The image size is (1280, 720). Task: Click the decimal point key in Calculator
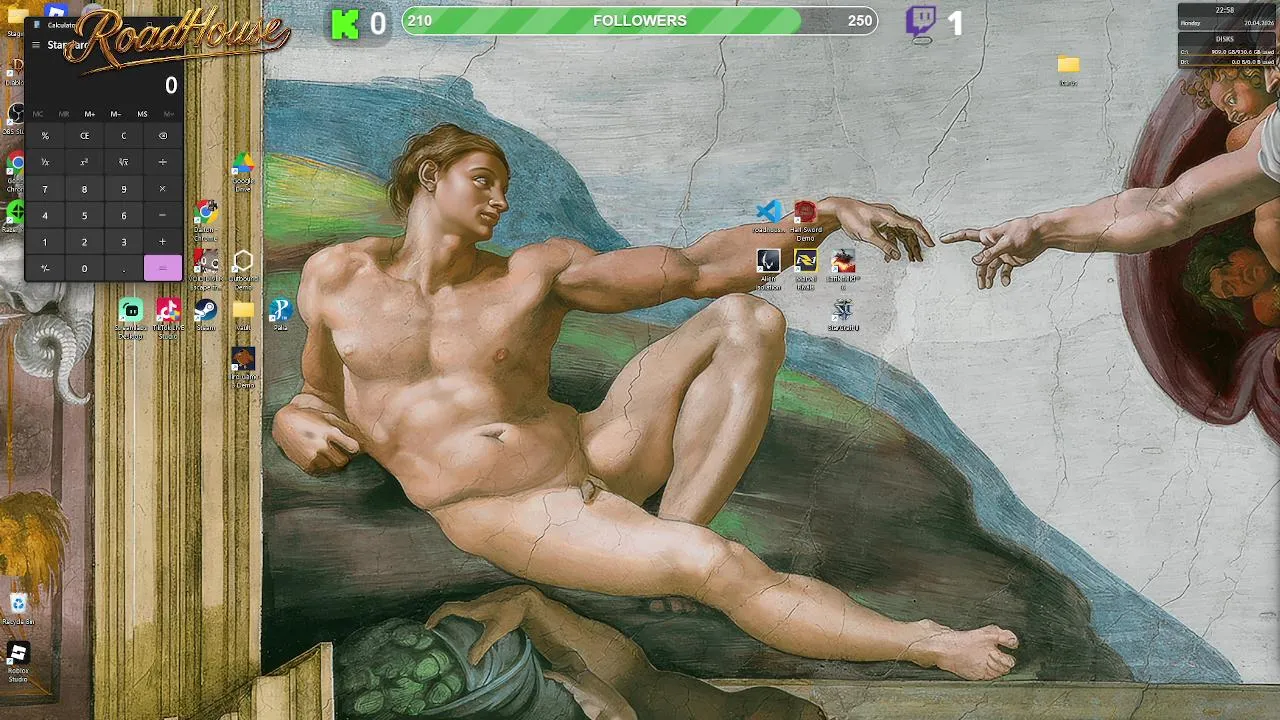[124, 268]
